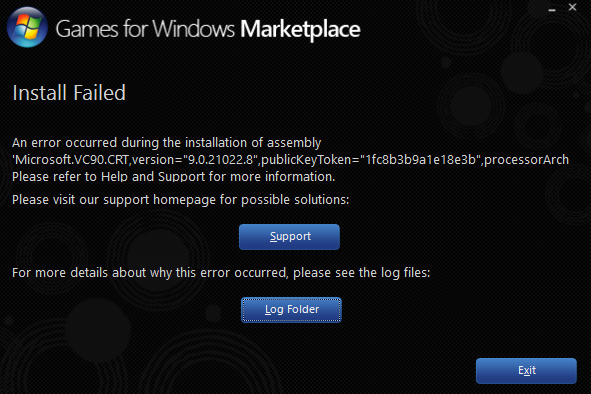Click the 'possible solutions:' text
This screenshot has height=394, width=591.
coord(295,200)
